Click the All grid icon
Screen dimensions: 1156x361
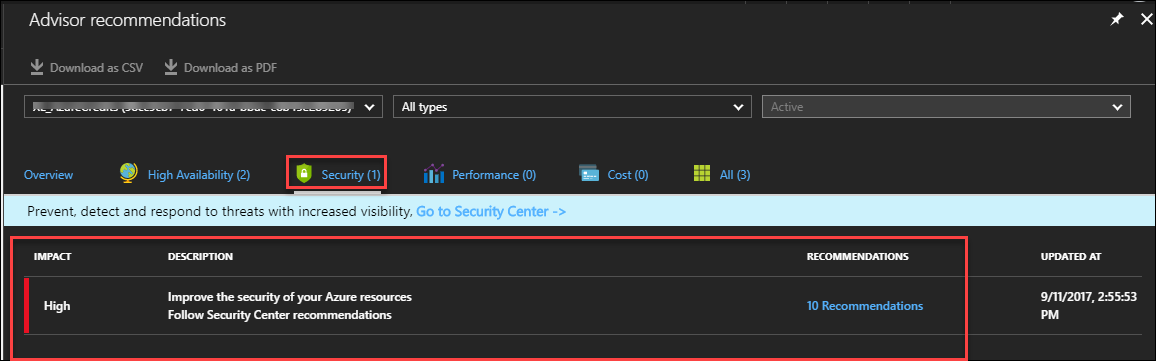[702, 174]
